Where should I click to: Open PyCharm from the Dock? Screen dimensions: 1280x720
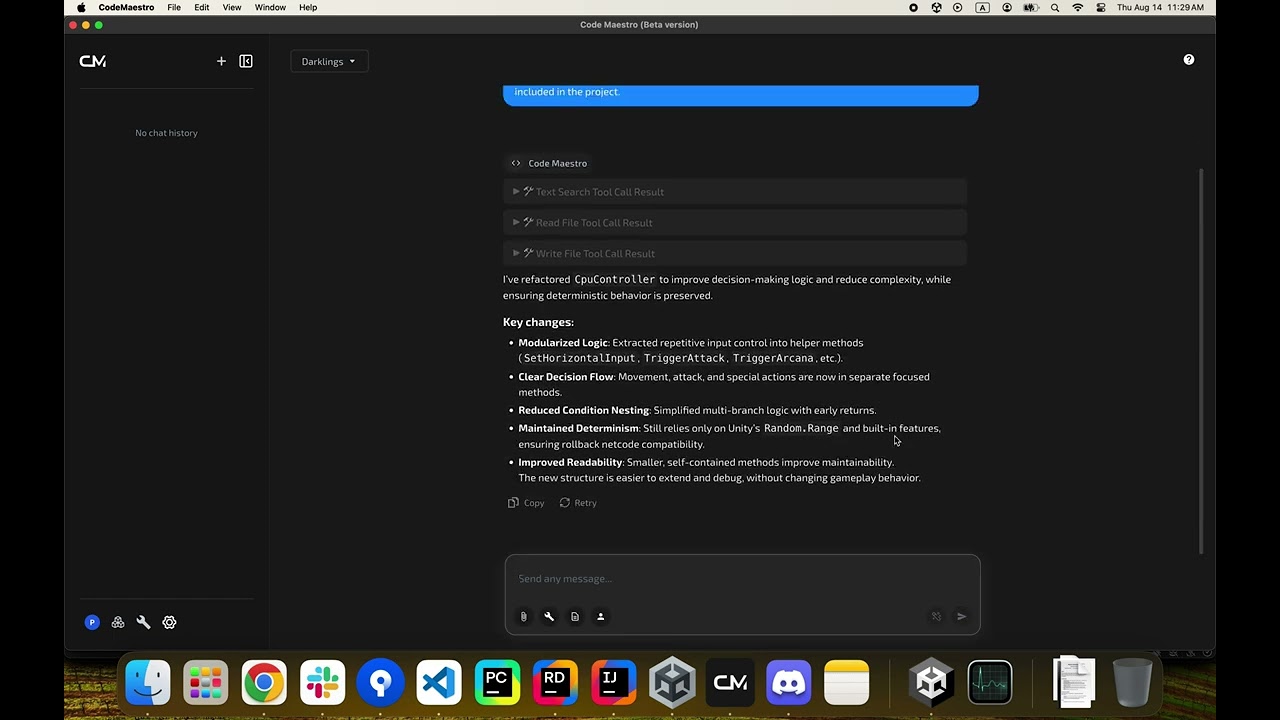[x=497, y=683]
